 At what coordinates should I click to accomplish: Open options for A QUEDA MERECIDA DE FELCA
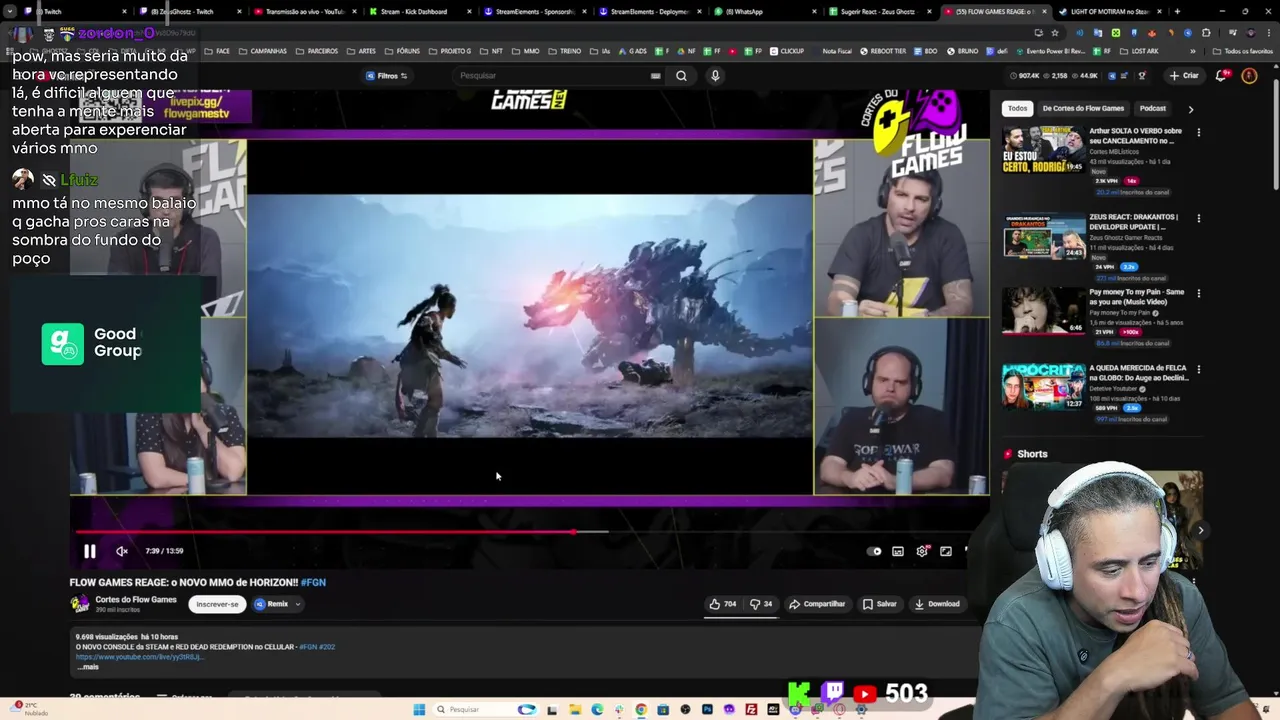click(x=1199, y=369)
